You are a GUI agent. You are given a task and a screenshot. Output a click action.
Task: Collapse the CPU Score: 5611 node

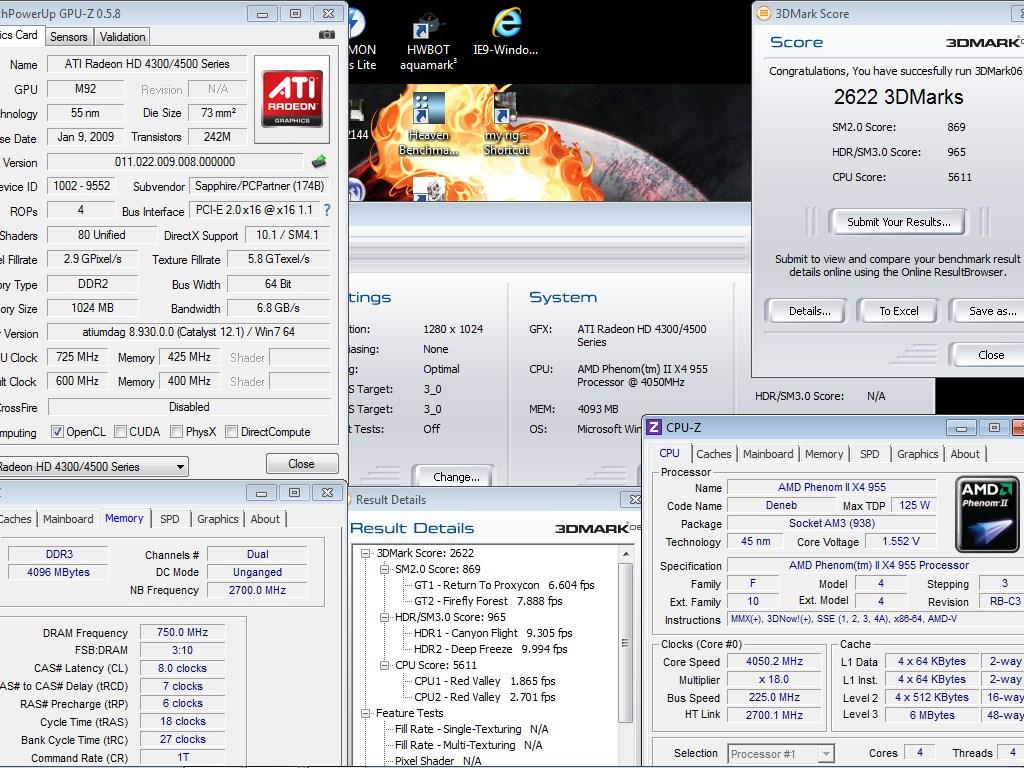385,665
